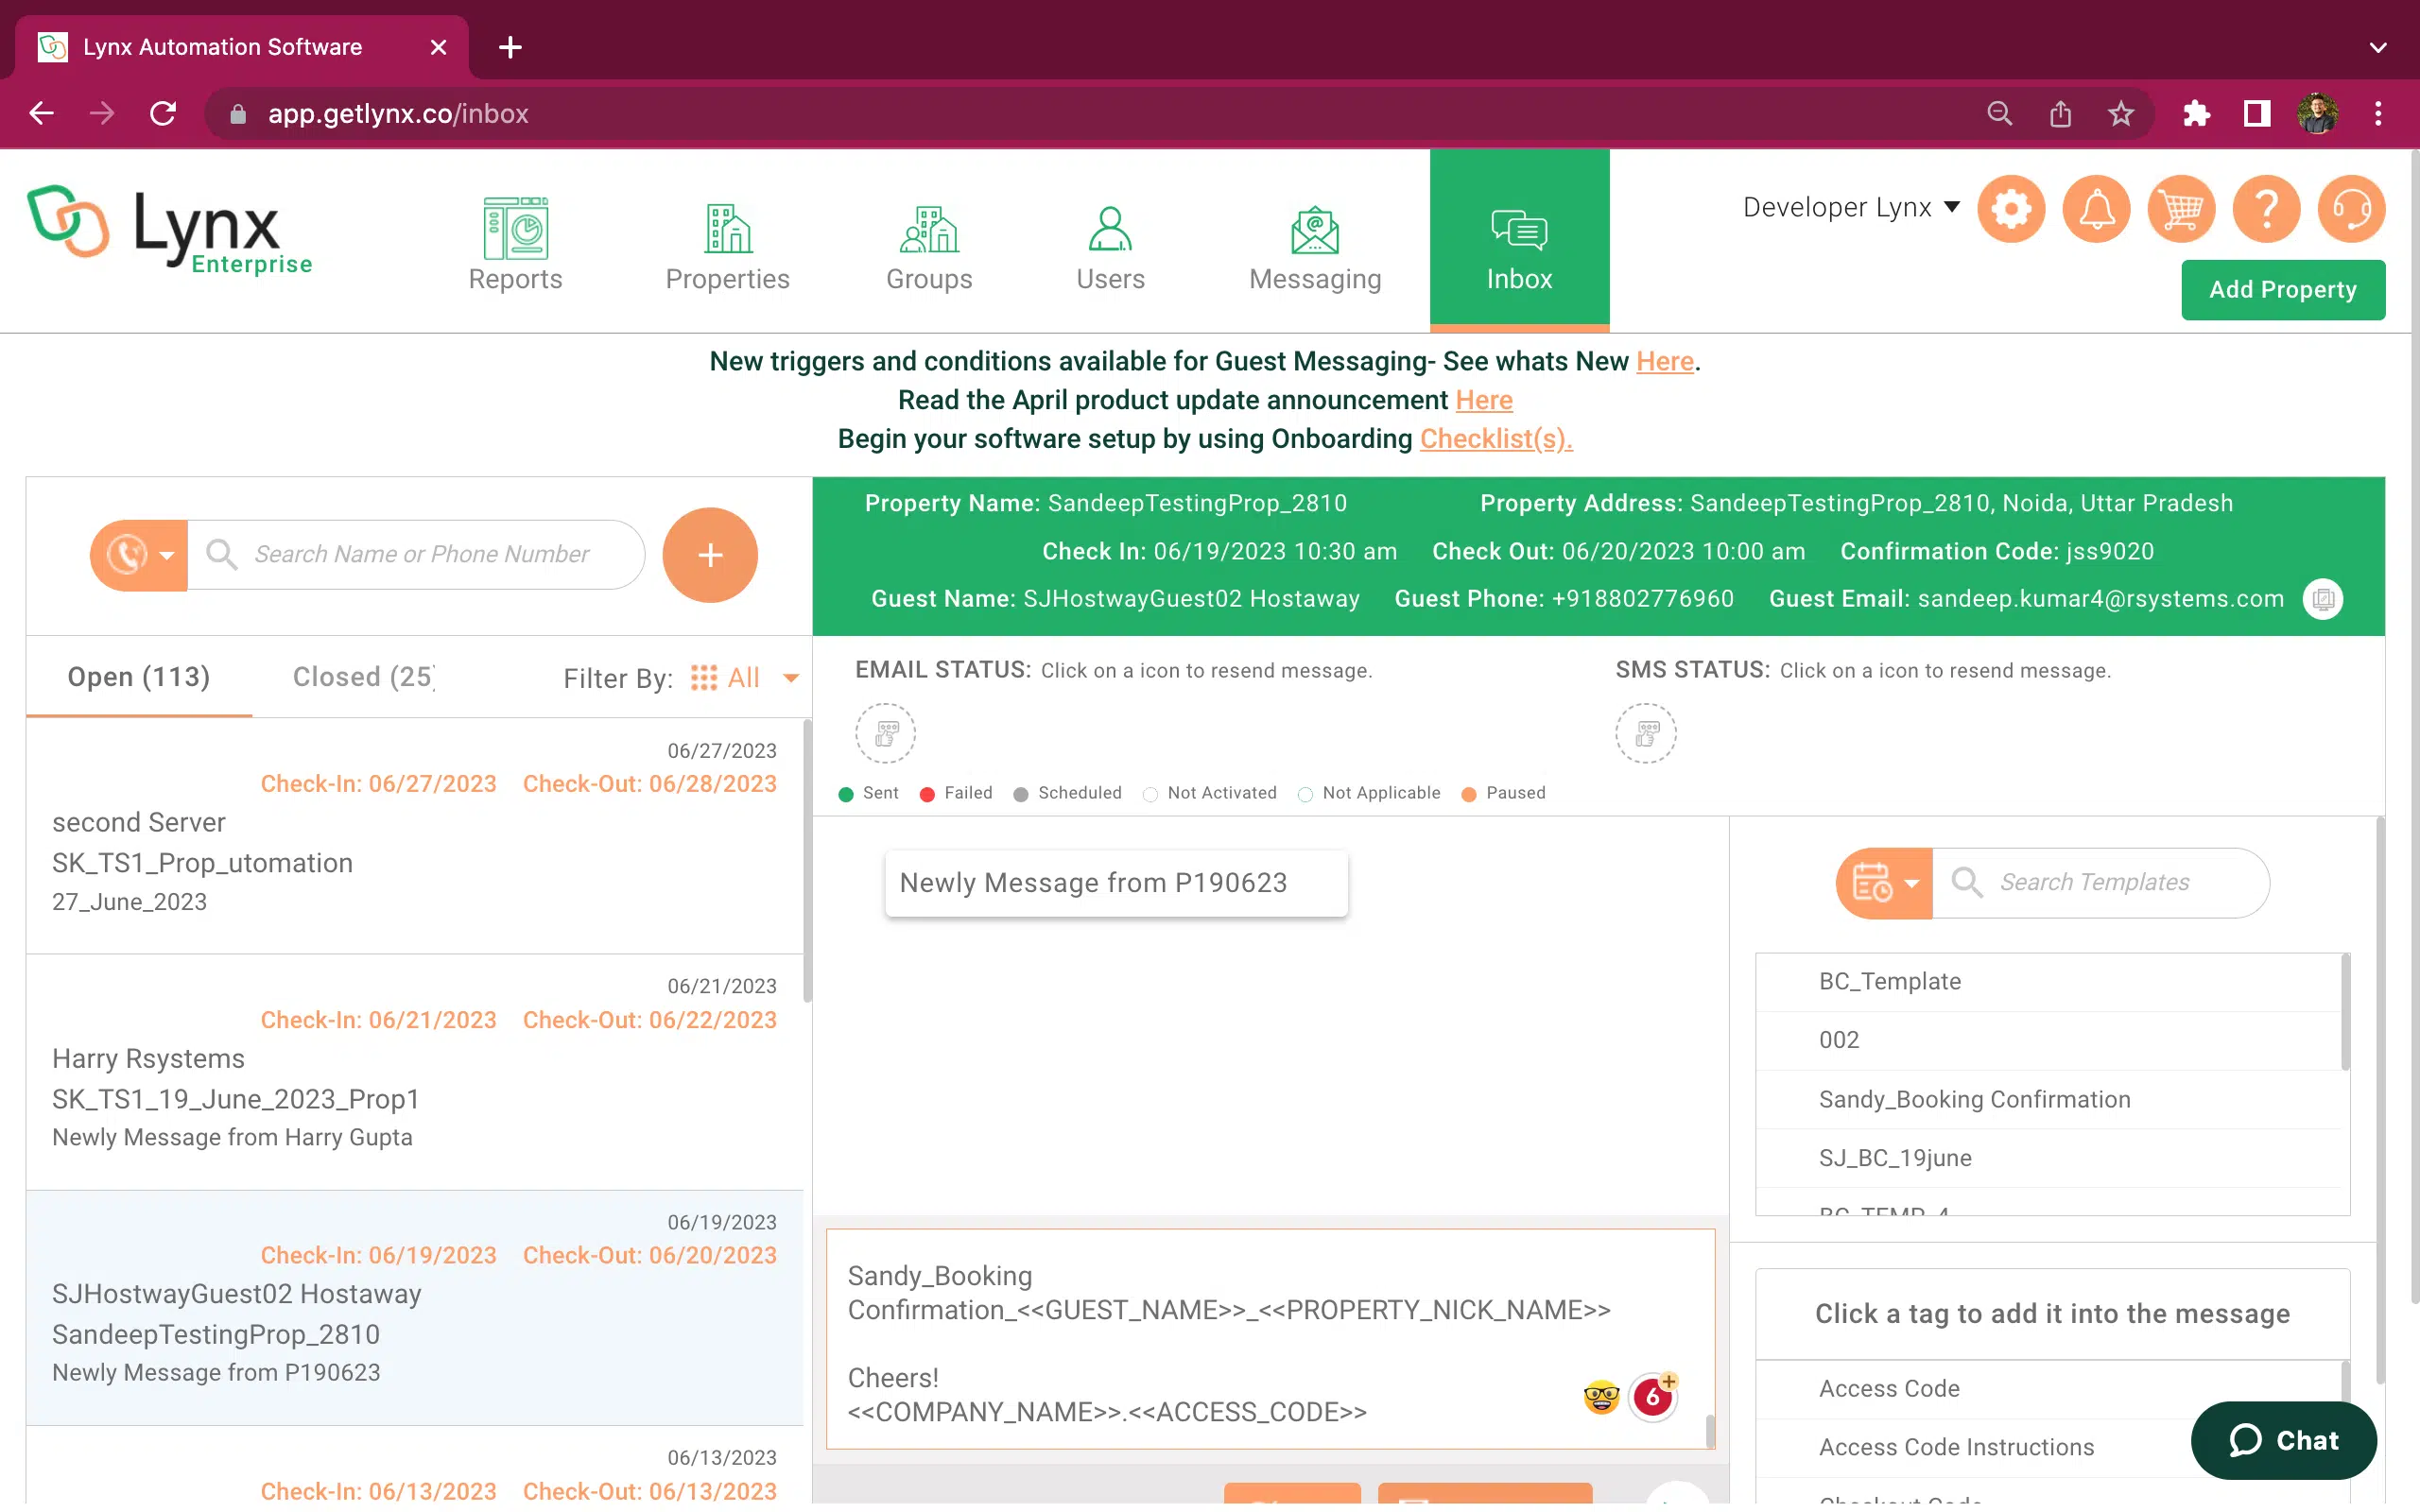Open browser extensions puzzle icon

2196,114
